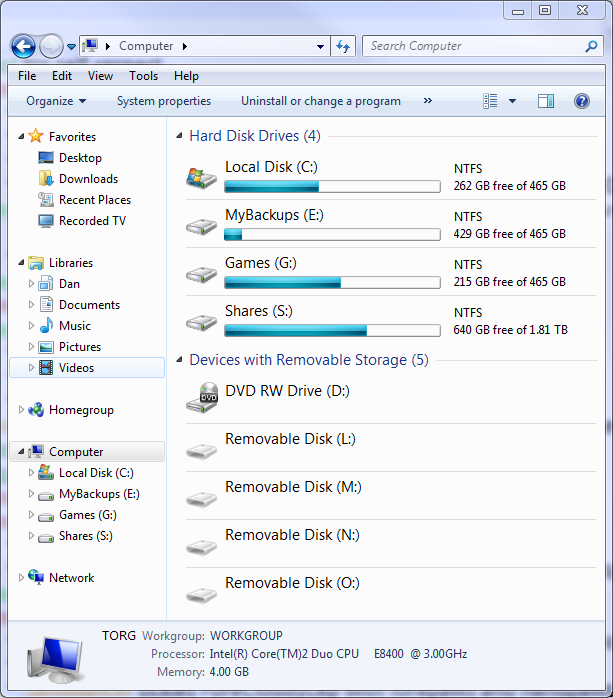
Task: Select the DVD RW Drive (D:) icon
Action: point(202,398)
